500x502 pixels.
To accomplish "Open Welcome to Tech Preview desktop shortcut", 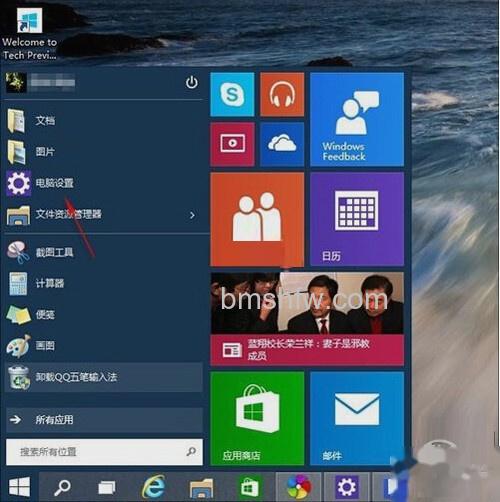I will tap(30, 33).
